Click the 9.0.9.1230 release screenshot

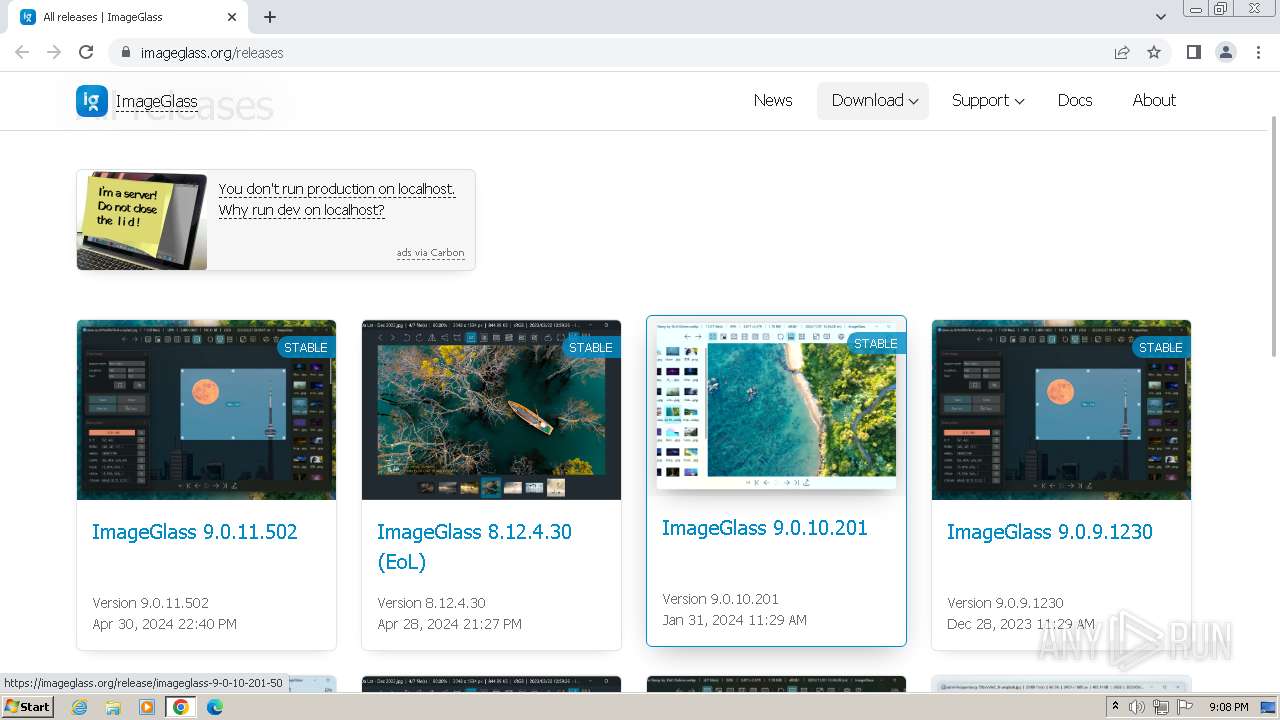coord(1061,410)
